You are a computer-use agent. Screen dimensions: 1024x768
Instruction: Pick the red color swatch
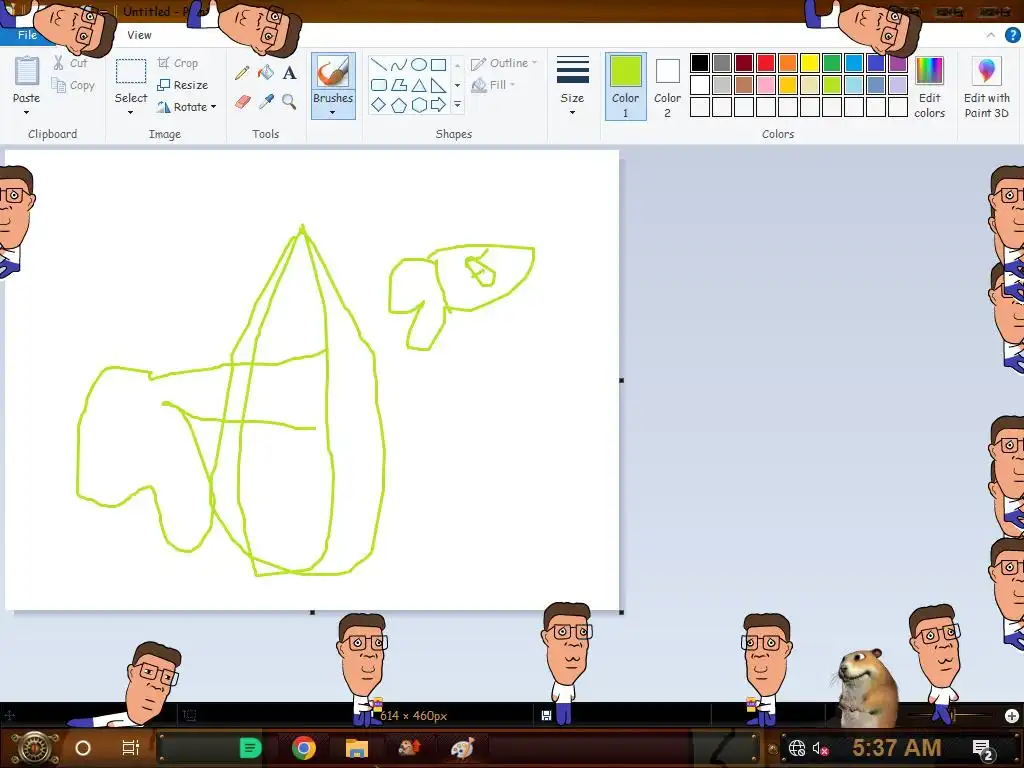coord(765,63)
